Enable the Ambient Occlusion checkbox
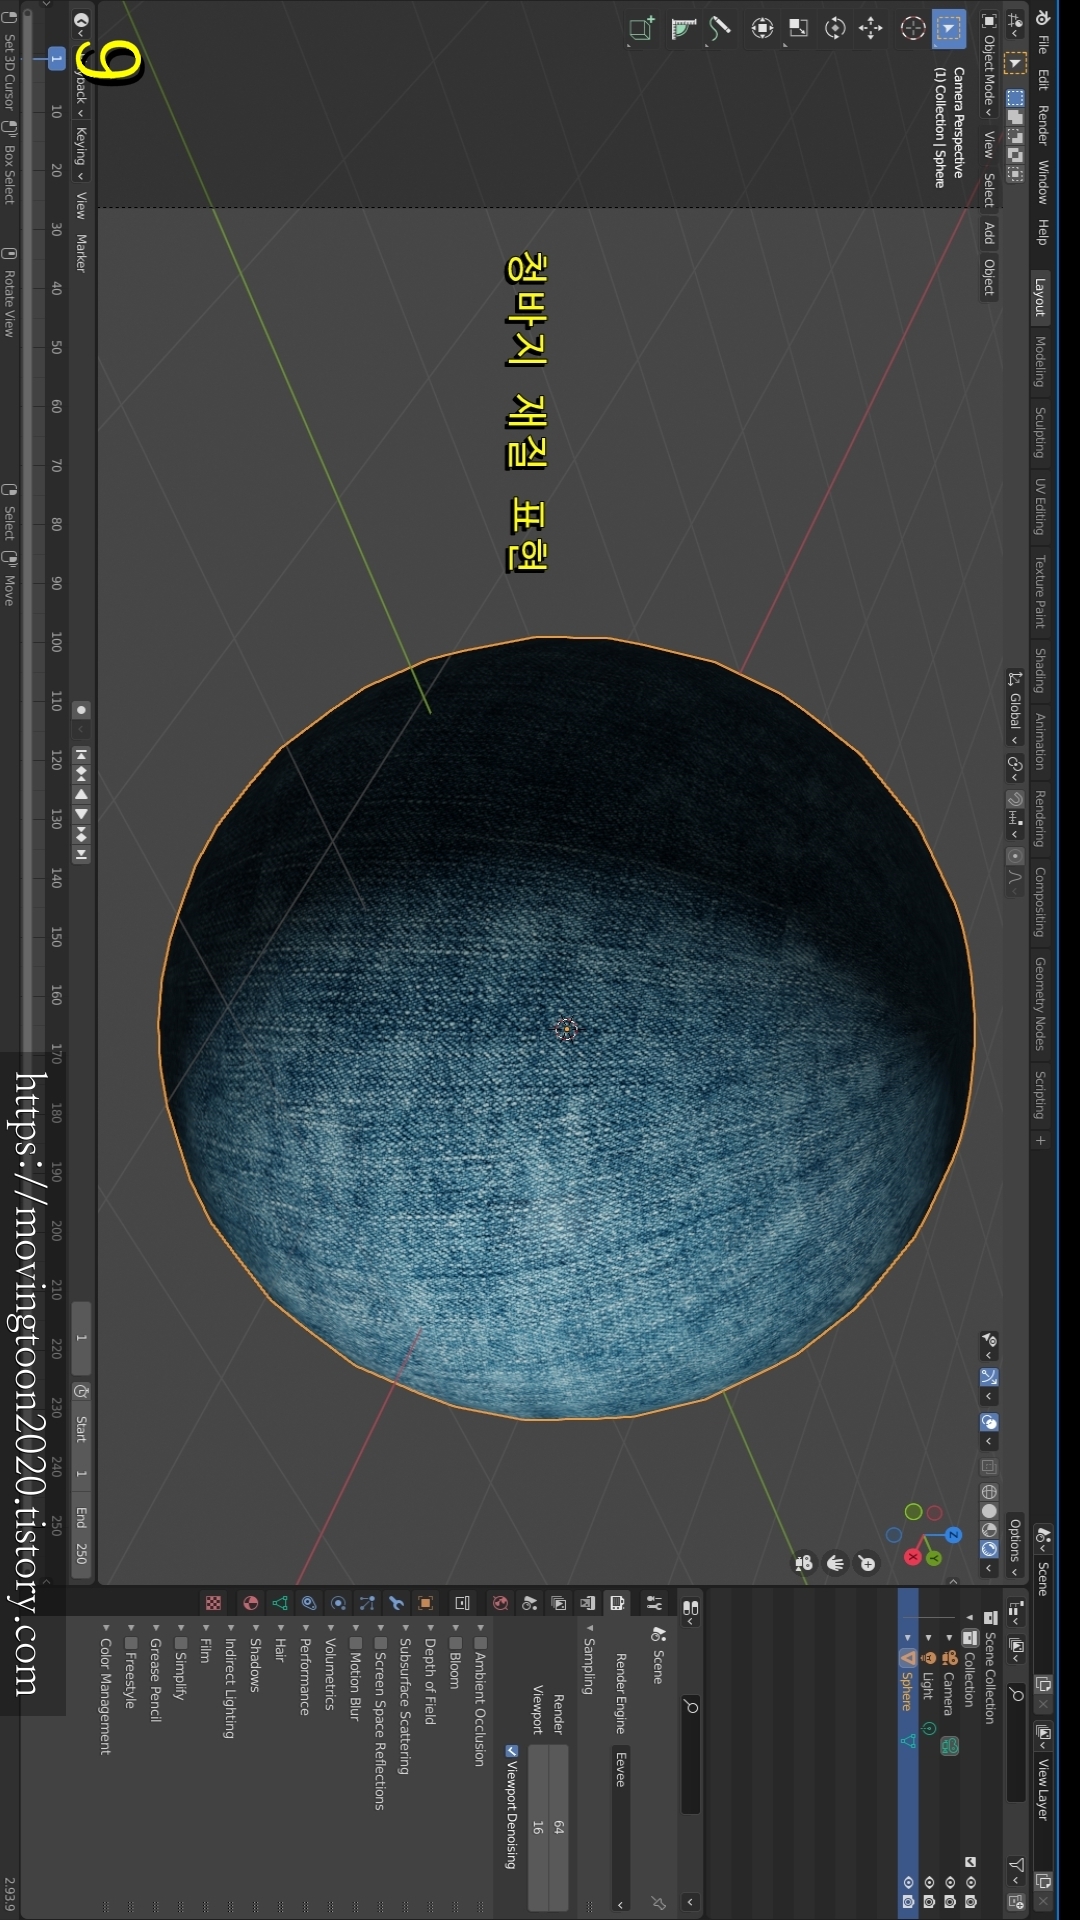This screenshot has width=1080, height=1920. tap(480, 1643)
